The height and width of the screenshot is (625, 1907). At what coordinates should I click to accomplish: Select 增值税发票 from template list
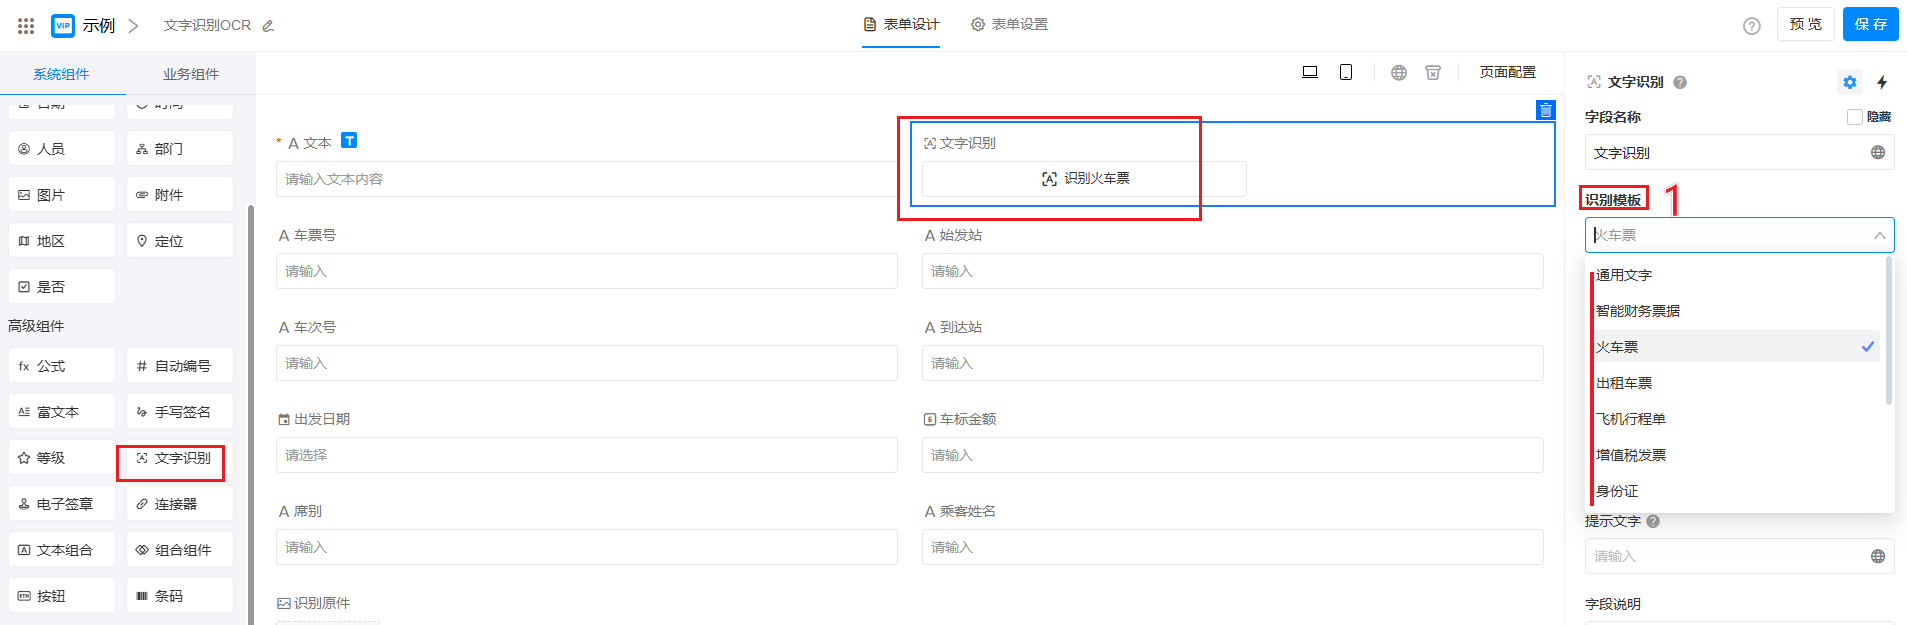pos(1631,455)
